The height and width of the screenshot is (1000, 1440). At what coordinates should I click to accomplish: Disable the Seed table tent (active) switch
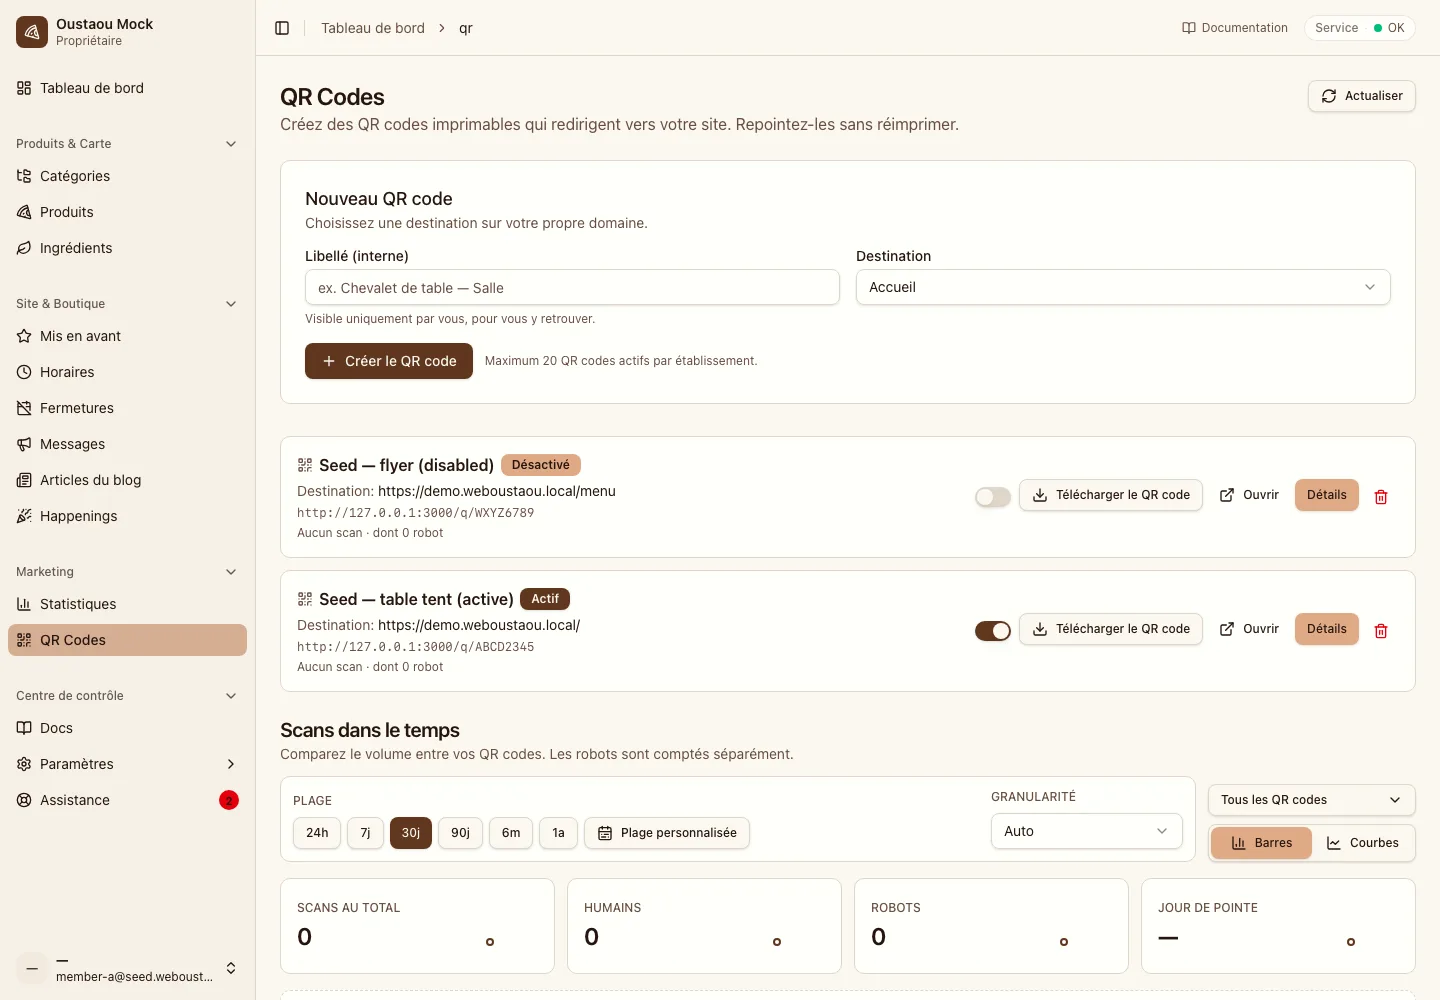pos(993,631)
